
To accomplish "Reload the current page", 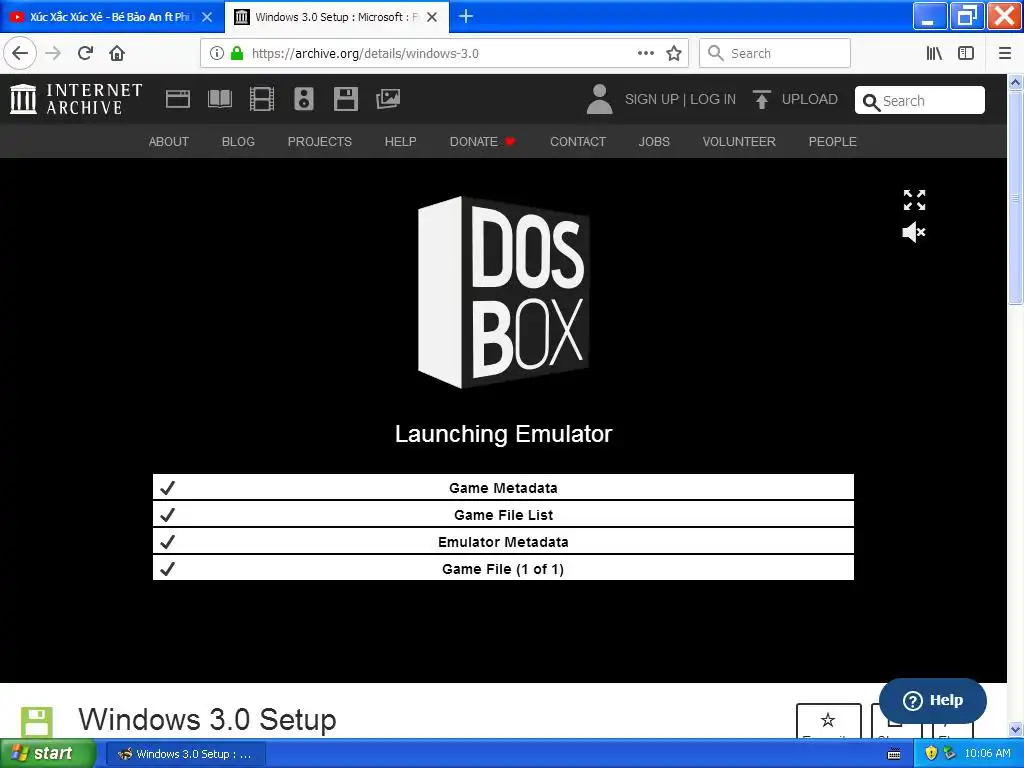I will tap(86, 53).
